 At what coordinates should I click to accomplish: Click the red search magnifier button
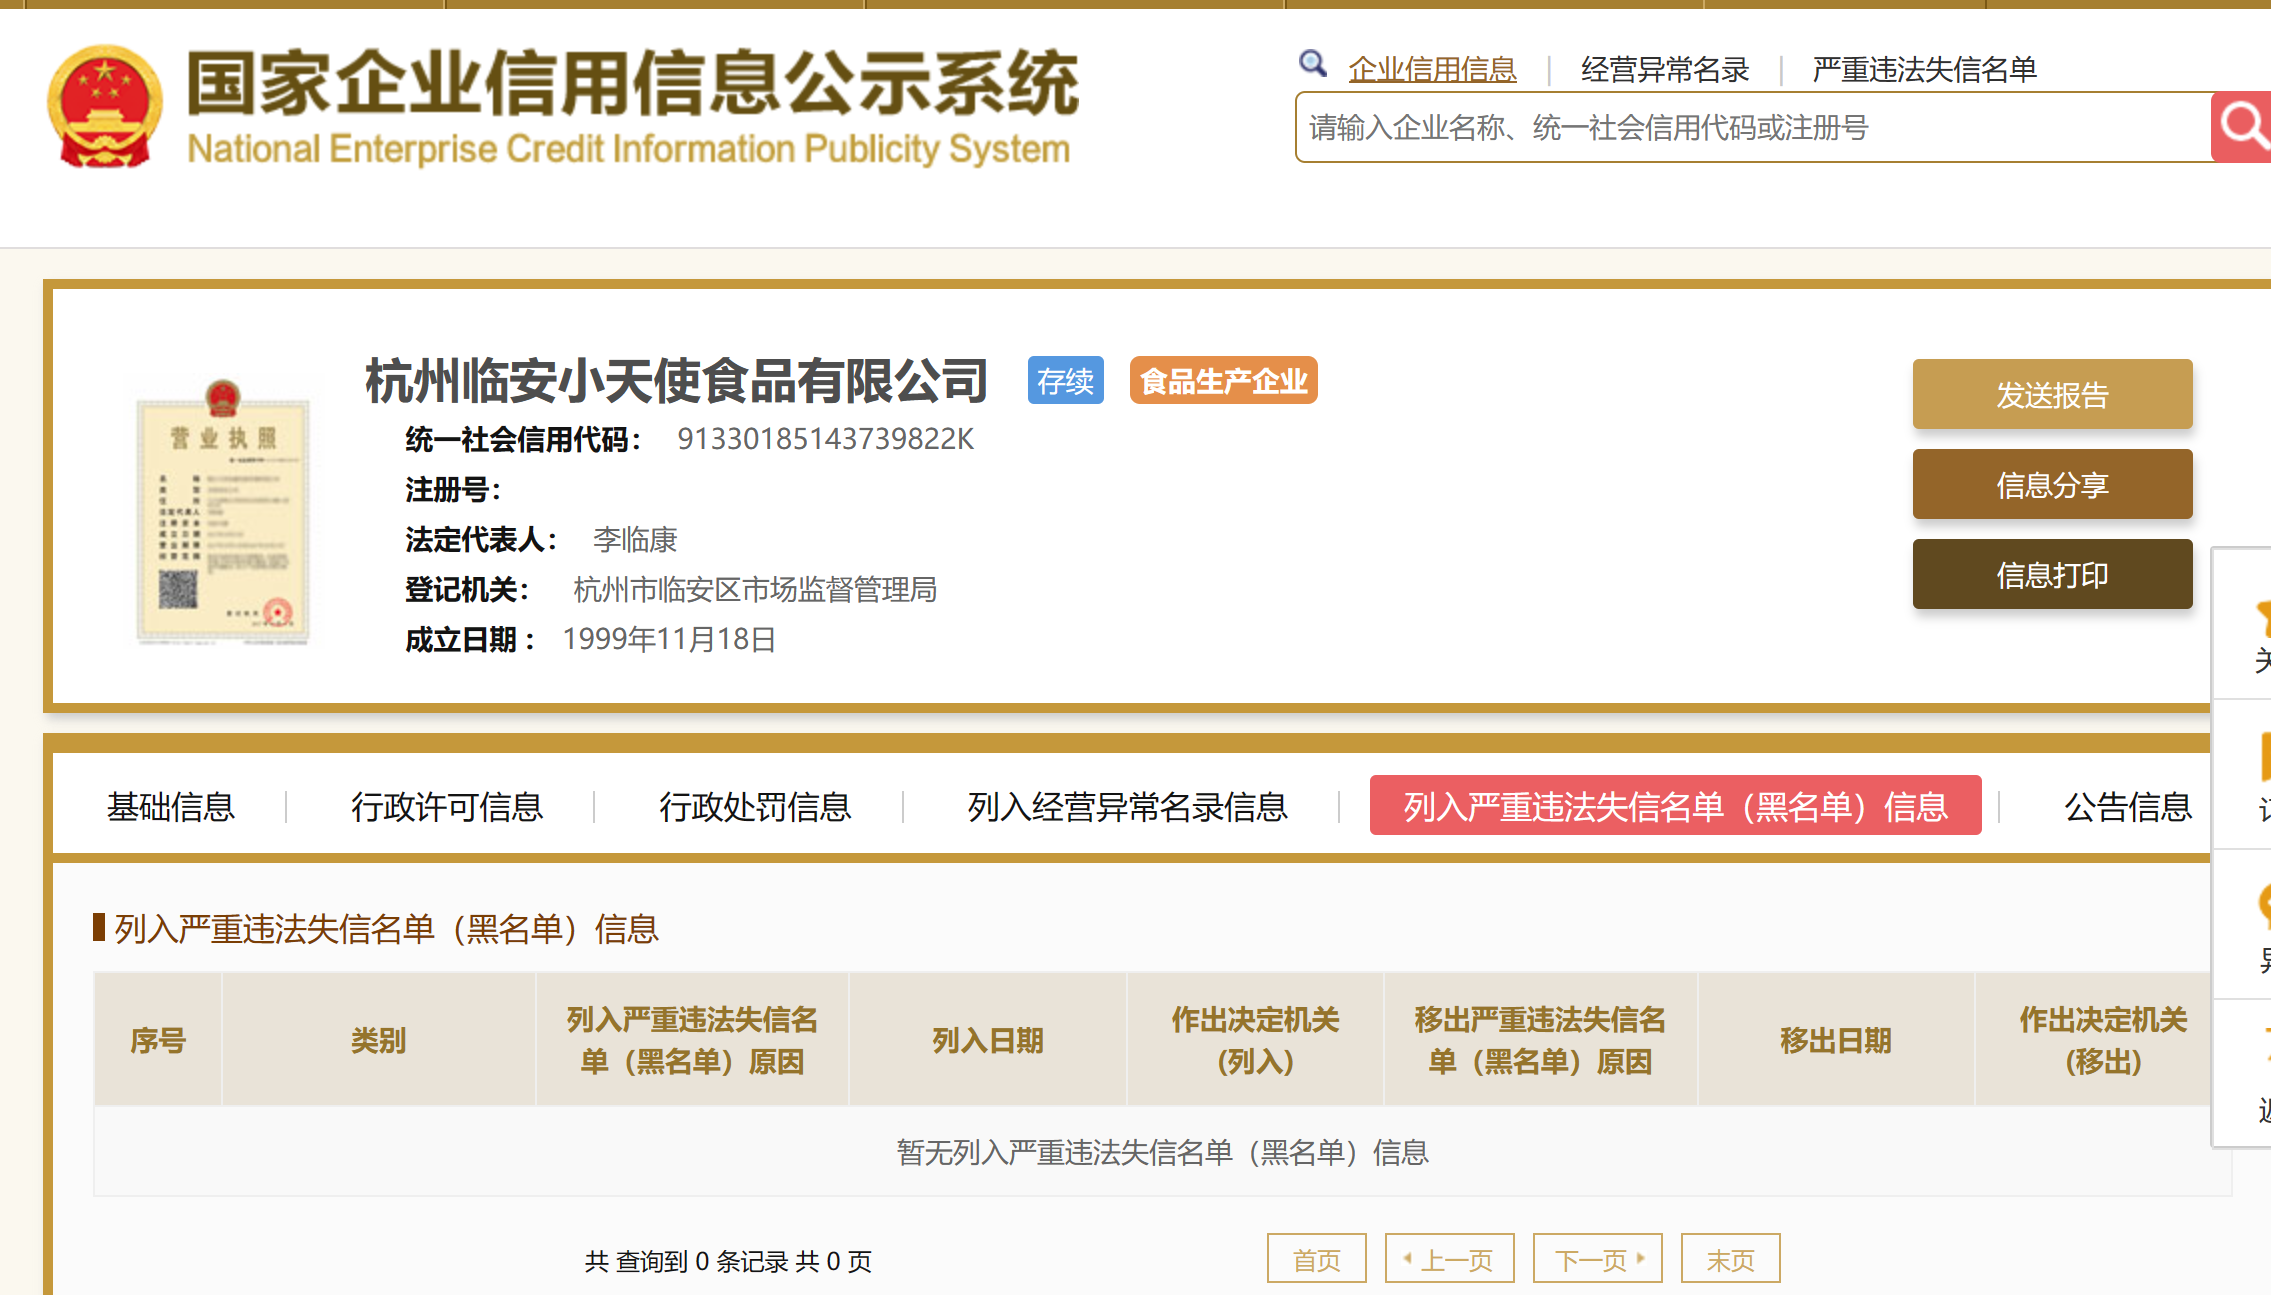click(x=2241, y=127)
